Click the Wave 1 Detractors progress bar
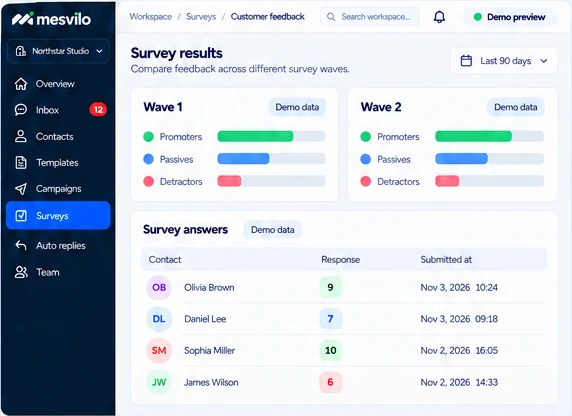This screenshot has height=416, width=572. point(271,181)
